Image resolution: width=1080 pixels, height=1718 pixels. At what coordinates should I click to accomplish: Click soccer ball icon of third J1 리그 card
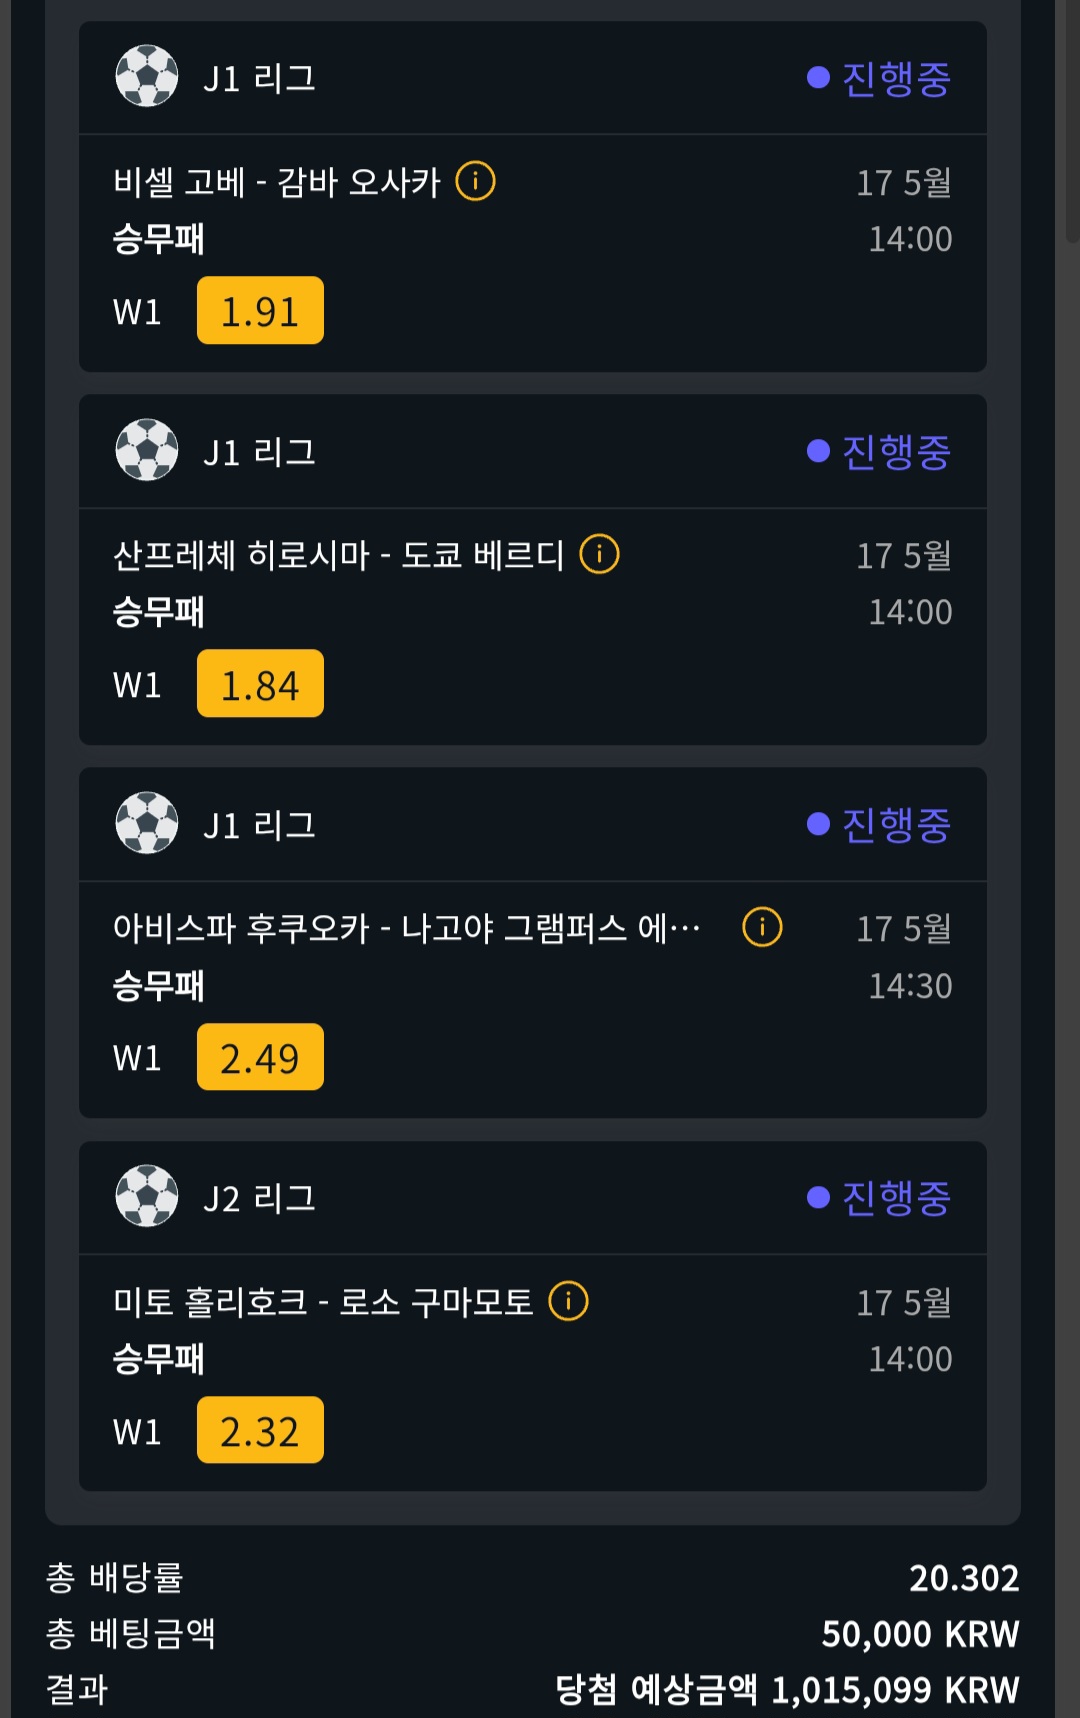147,823
